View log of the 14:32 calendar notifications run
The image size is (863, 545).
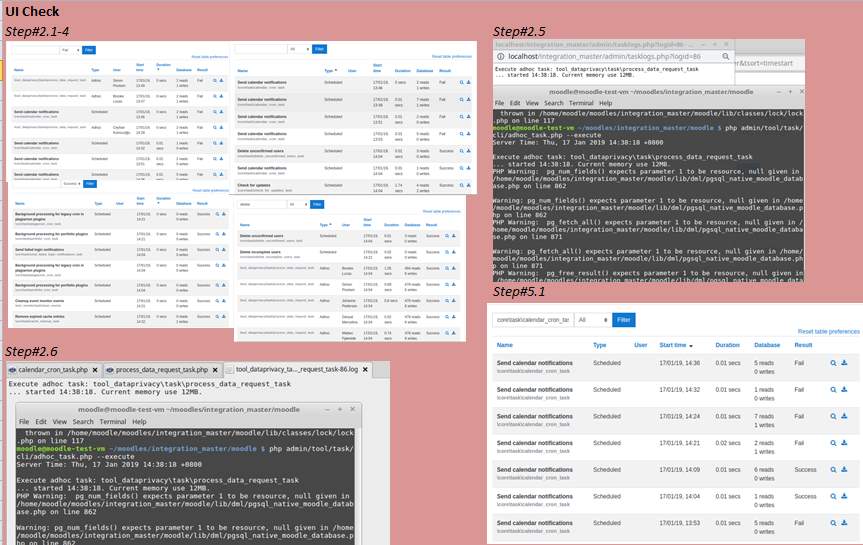(833, 389)
